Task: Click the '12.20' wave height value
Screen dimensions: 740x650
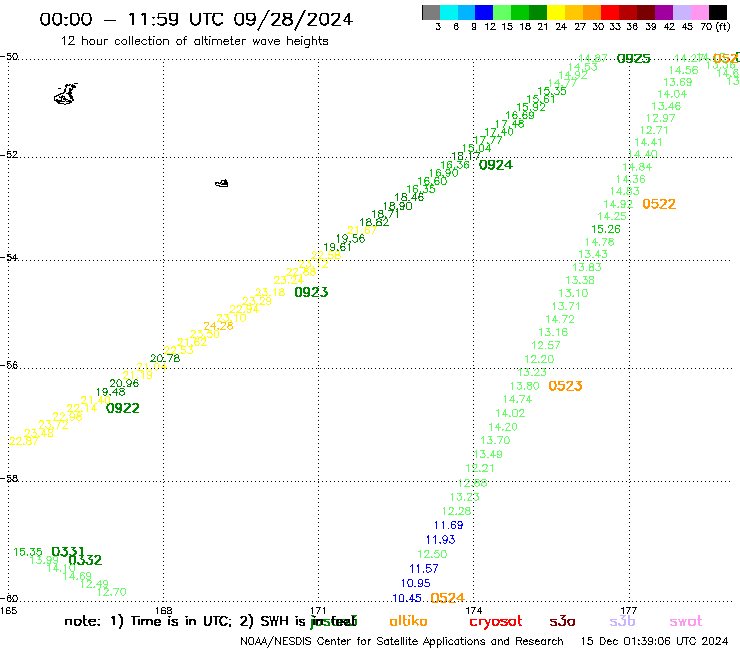Action: [539, 359]
